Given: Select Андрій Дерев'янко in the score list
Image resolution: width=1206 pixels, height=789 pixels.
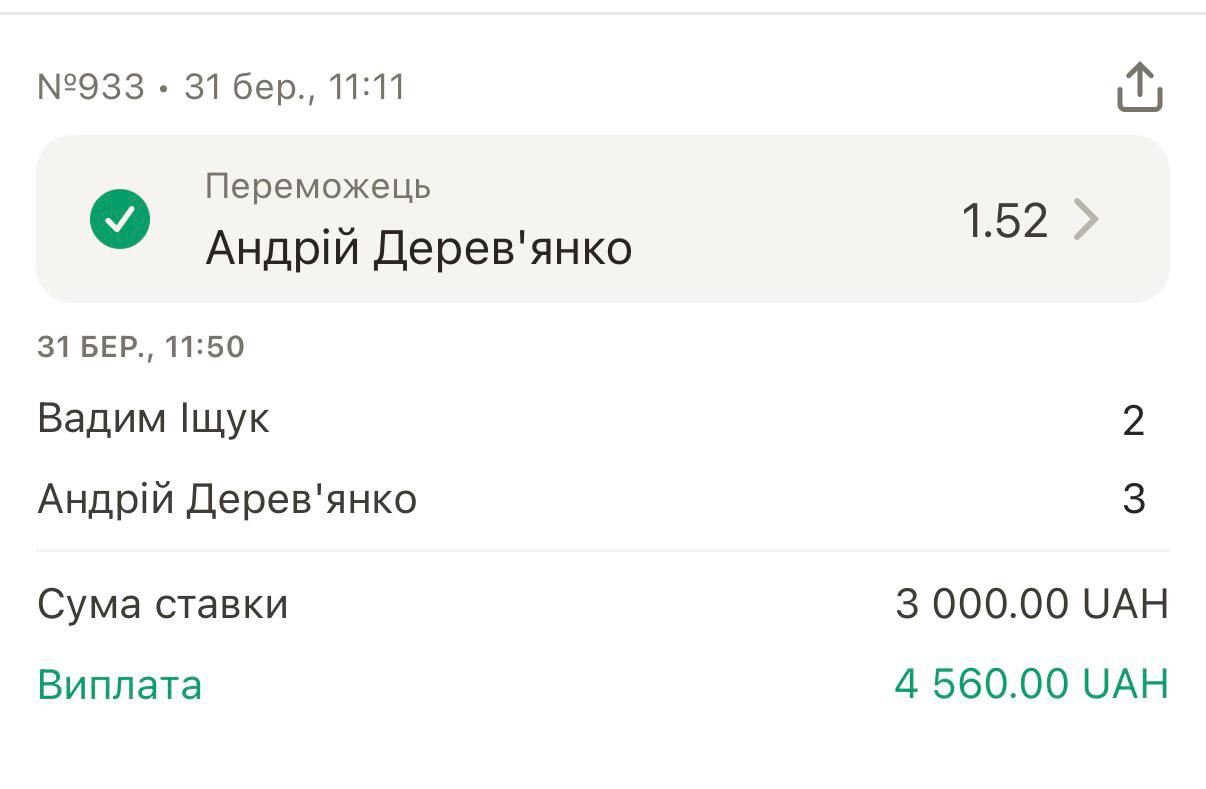Looking at the screenshot, I should tap(227, 498).
